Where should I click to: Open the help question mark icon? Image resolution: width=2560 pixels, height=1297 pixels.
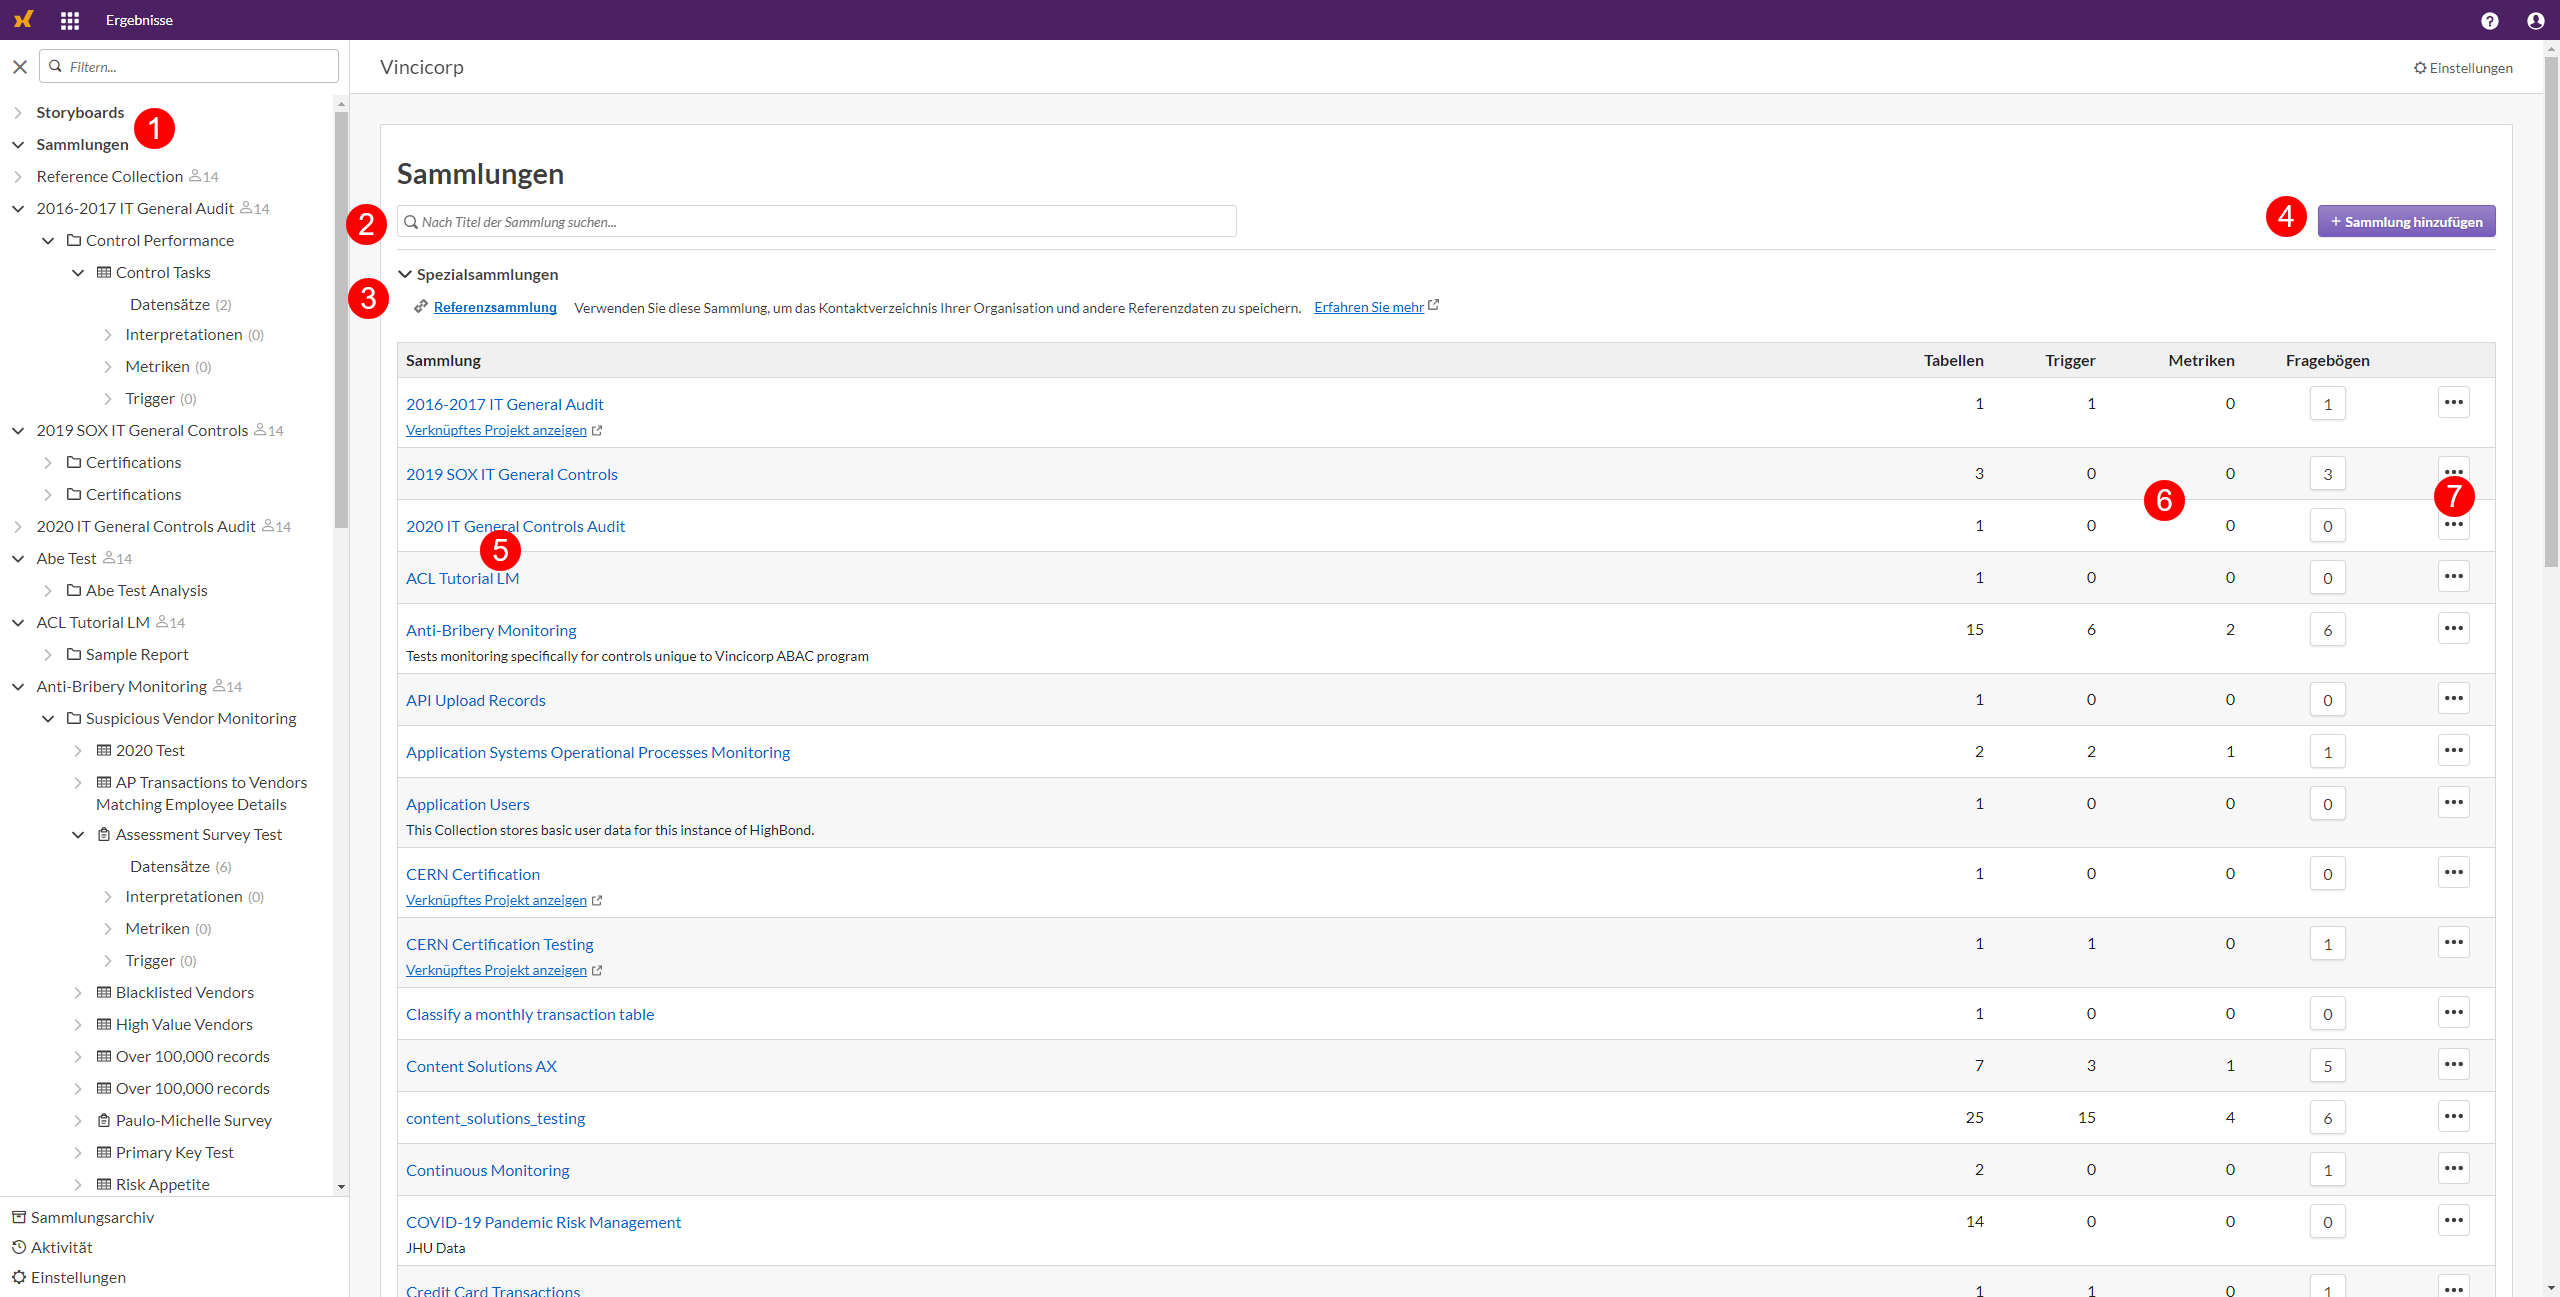point(2489,20)
